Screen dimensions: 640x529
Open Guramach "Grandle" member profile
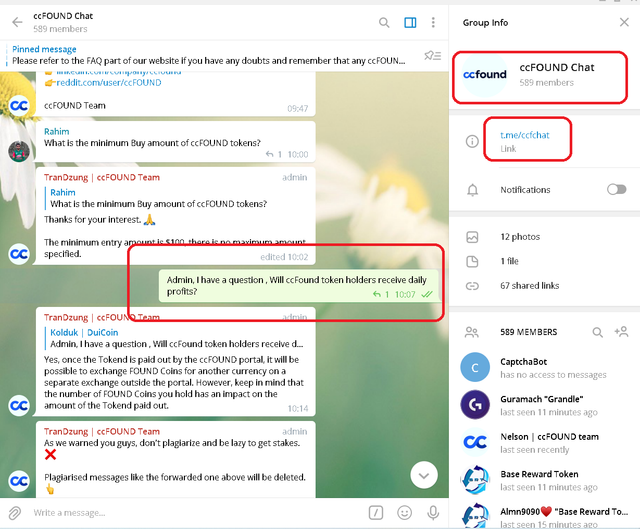click(544, 405)
